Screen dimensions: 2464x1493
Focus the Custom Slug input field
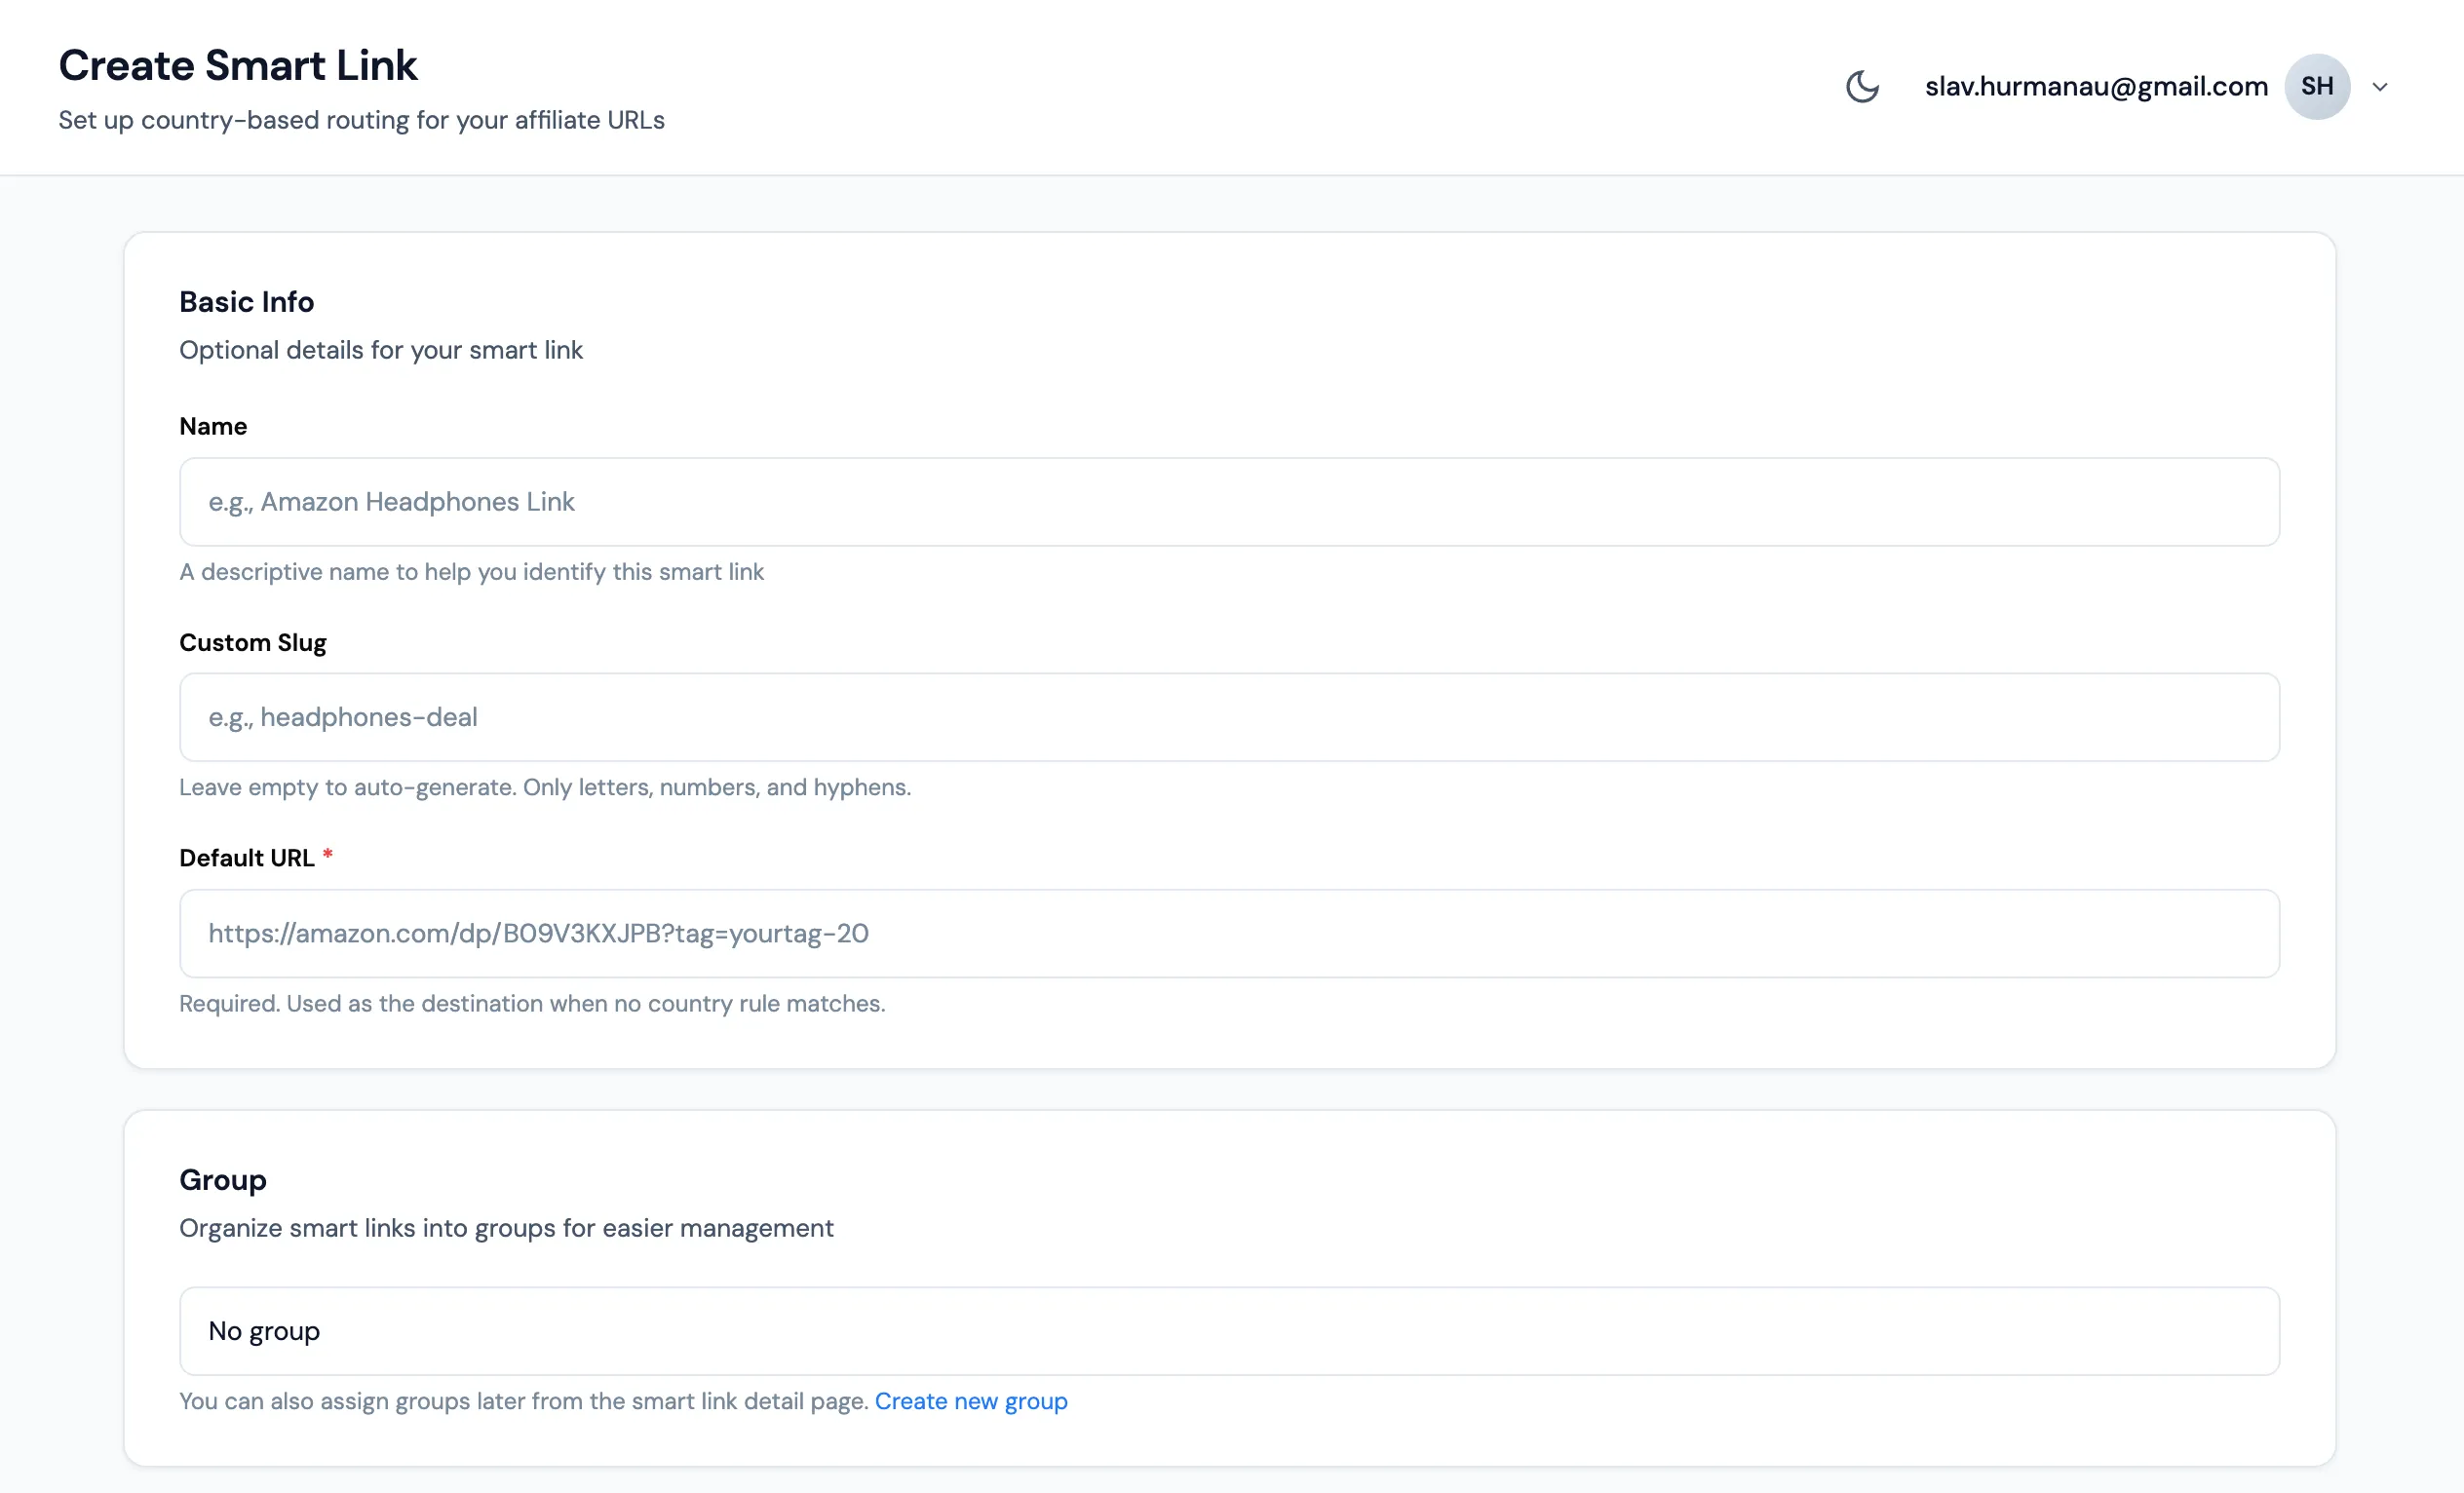pos(1229,717)
